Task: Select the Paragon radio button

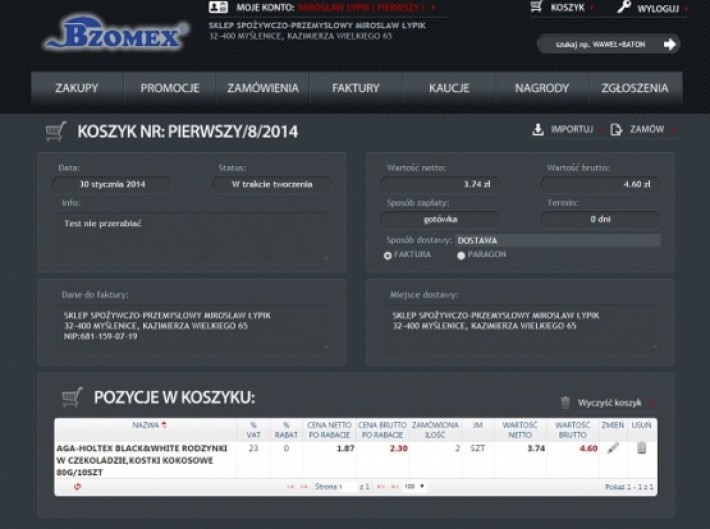Action: pos(461,255)
